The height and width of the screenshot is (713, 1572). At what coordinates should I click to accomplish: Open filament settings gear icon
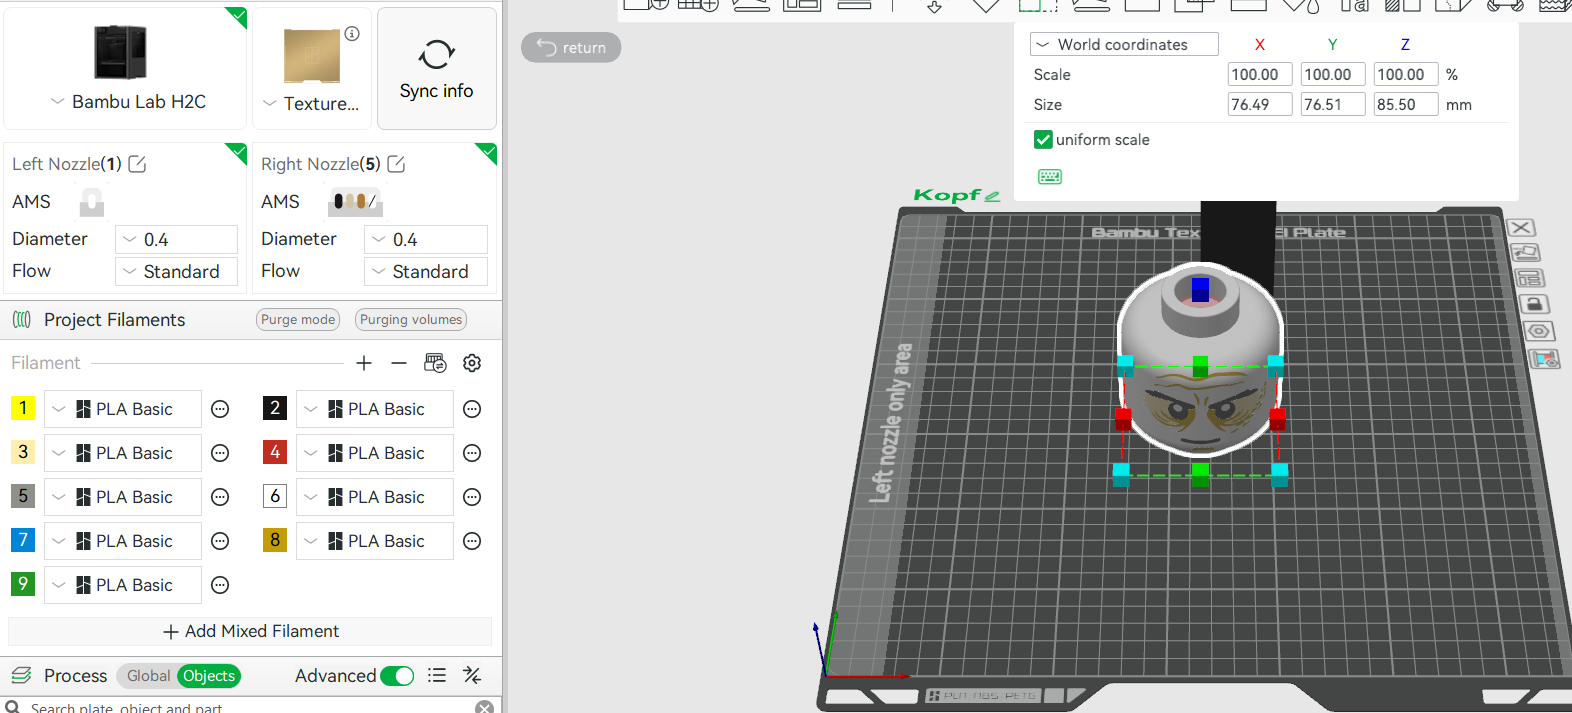tap(472, 363)
